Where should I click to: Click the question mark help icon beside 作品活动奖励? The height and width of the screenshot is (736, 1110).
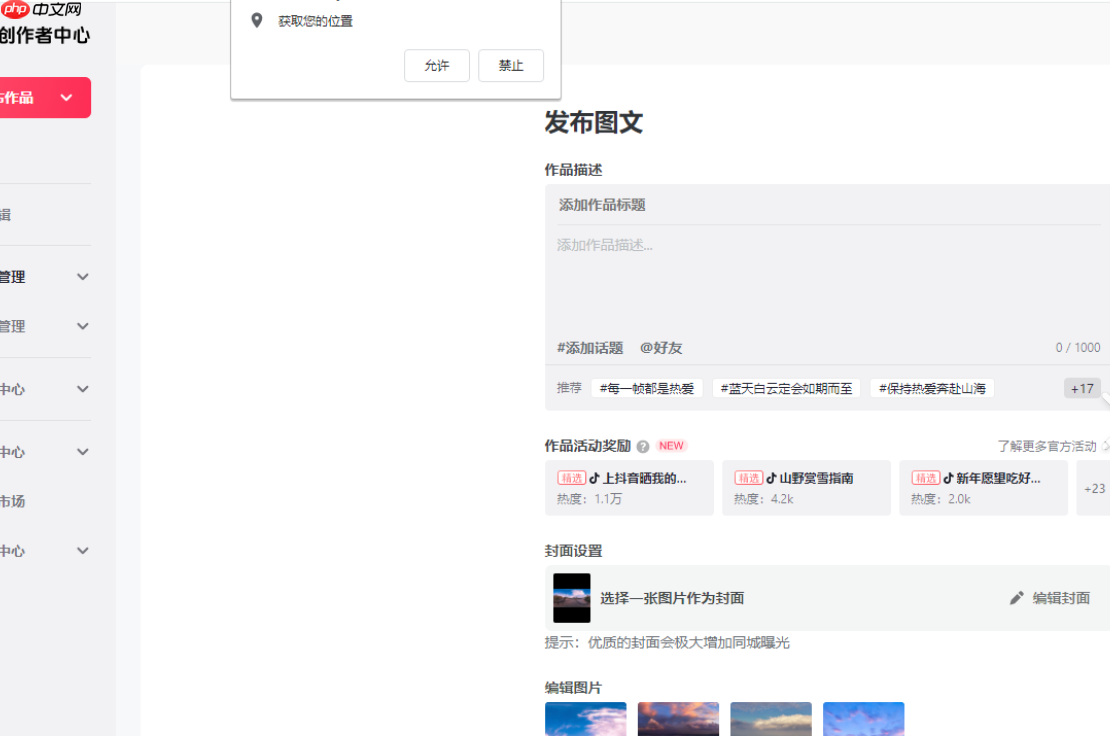[642, 446]
